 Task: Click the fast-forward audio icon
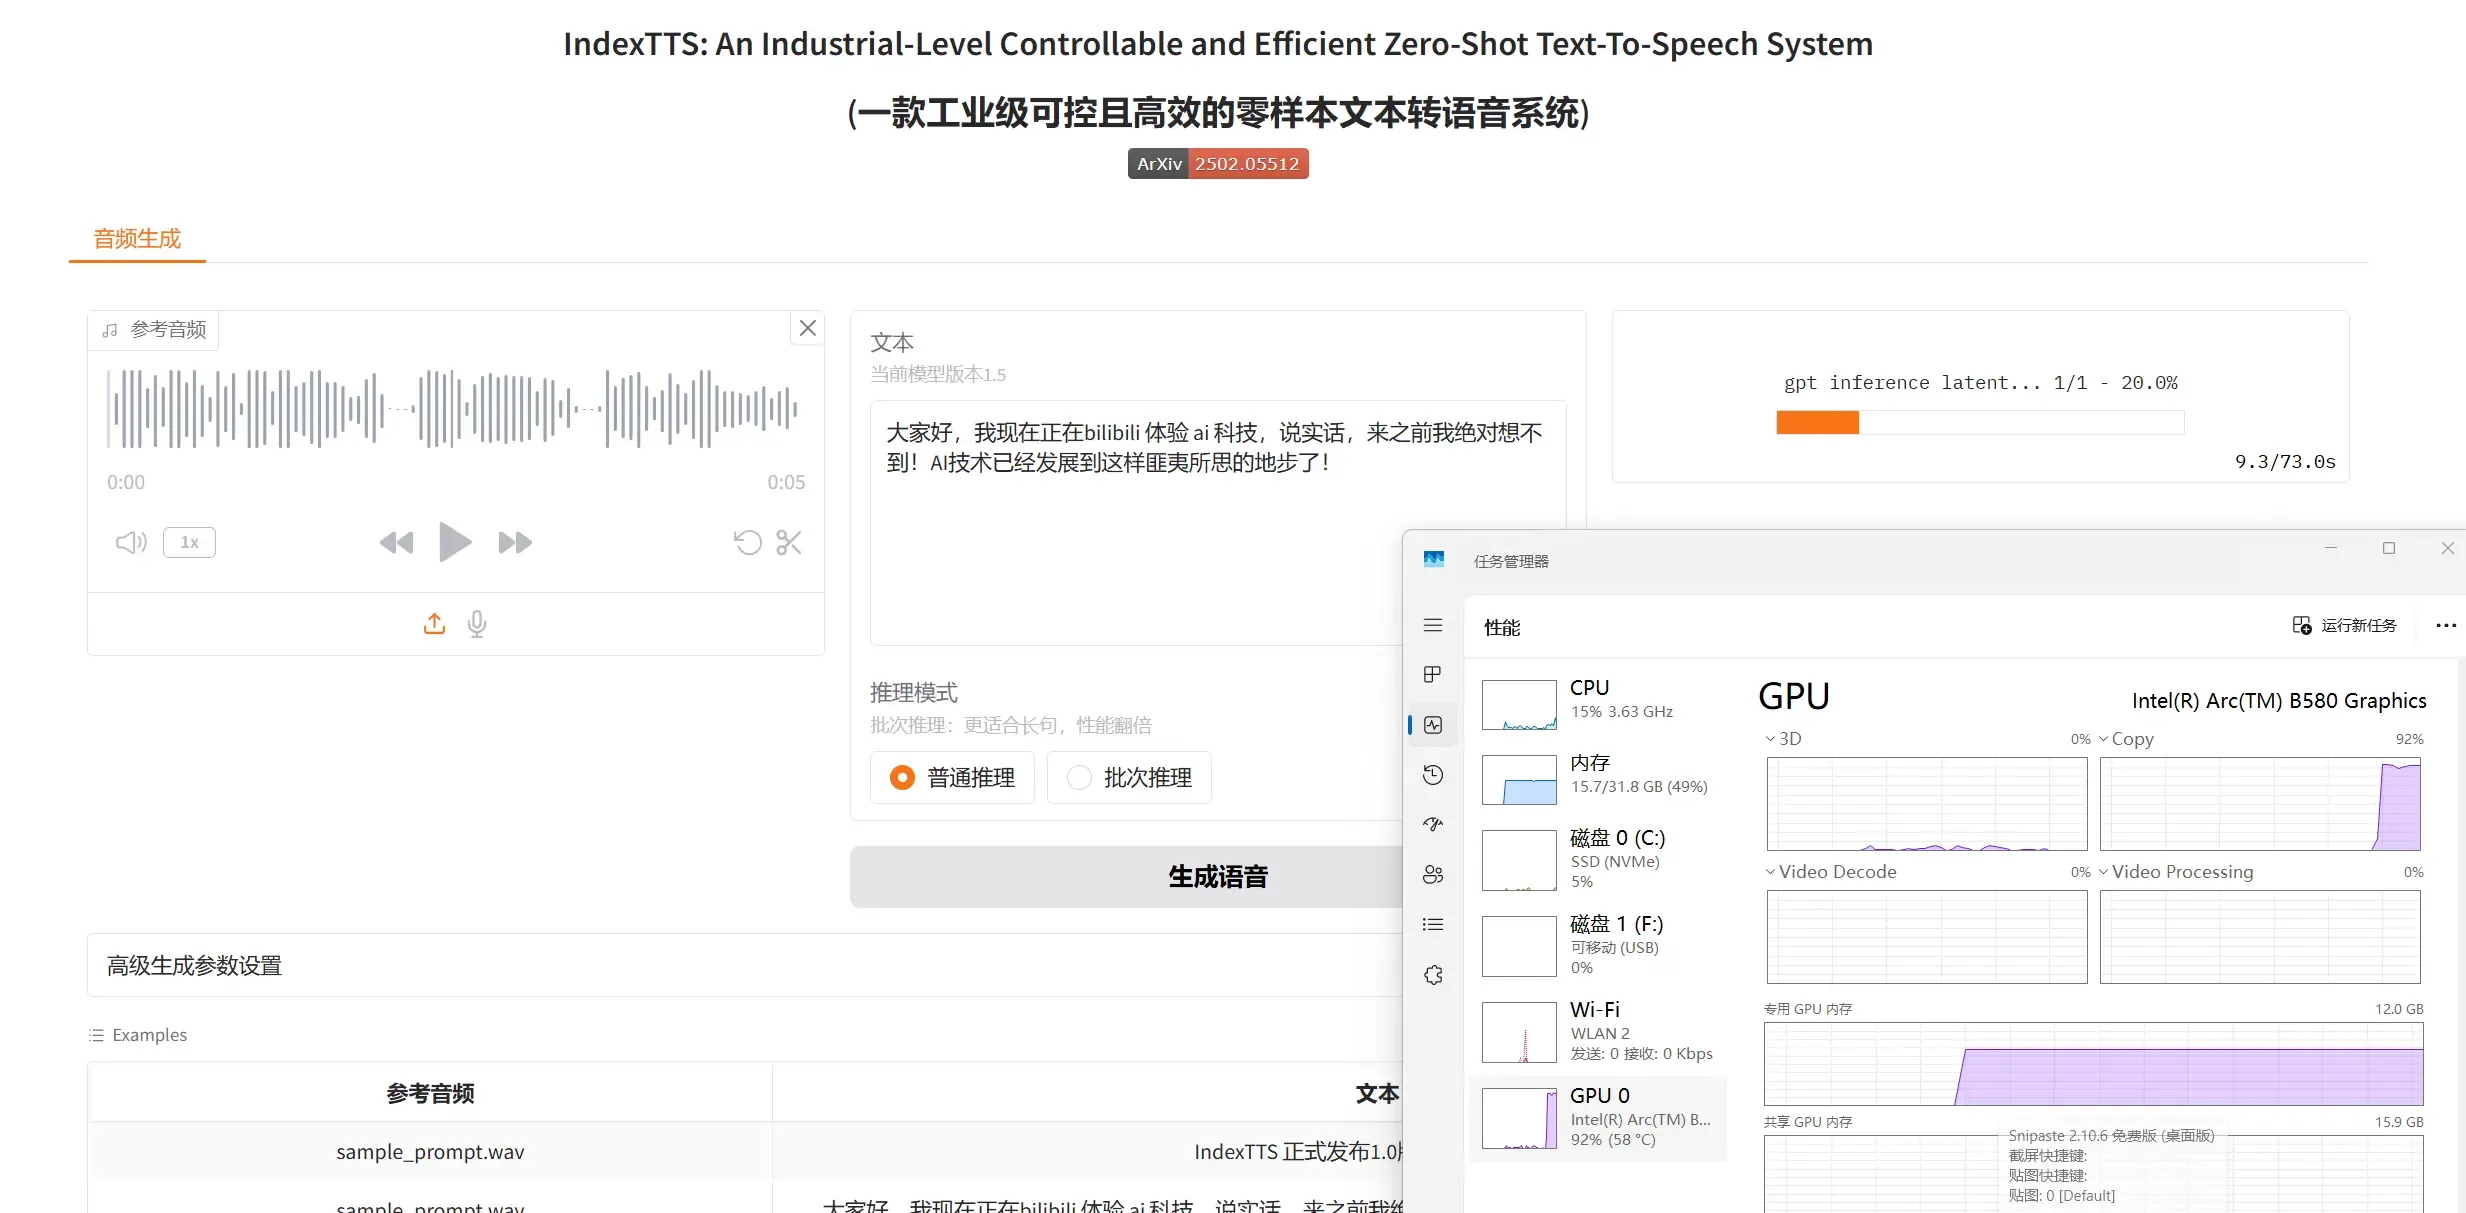(515, 543)
